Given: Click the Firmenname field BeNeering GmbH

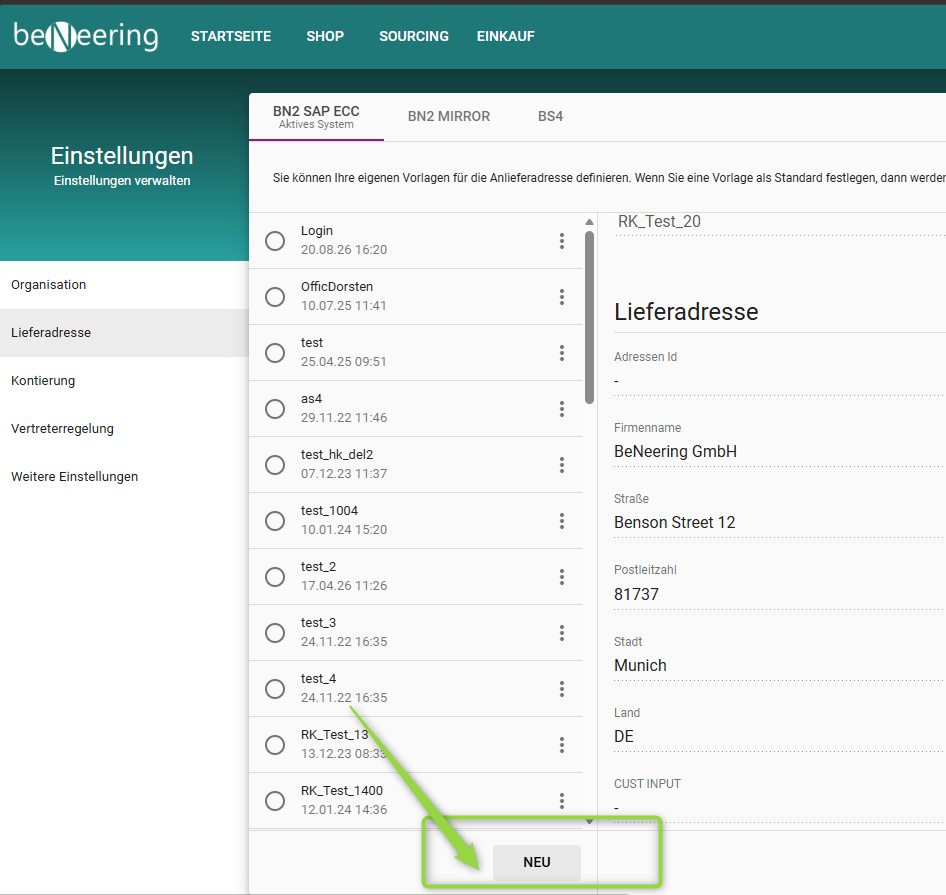Looking at the screenshot, I should pyautogui.click(x=779, y=452).
